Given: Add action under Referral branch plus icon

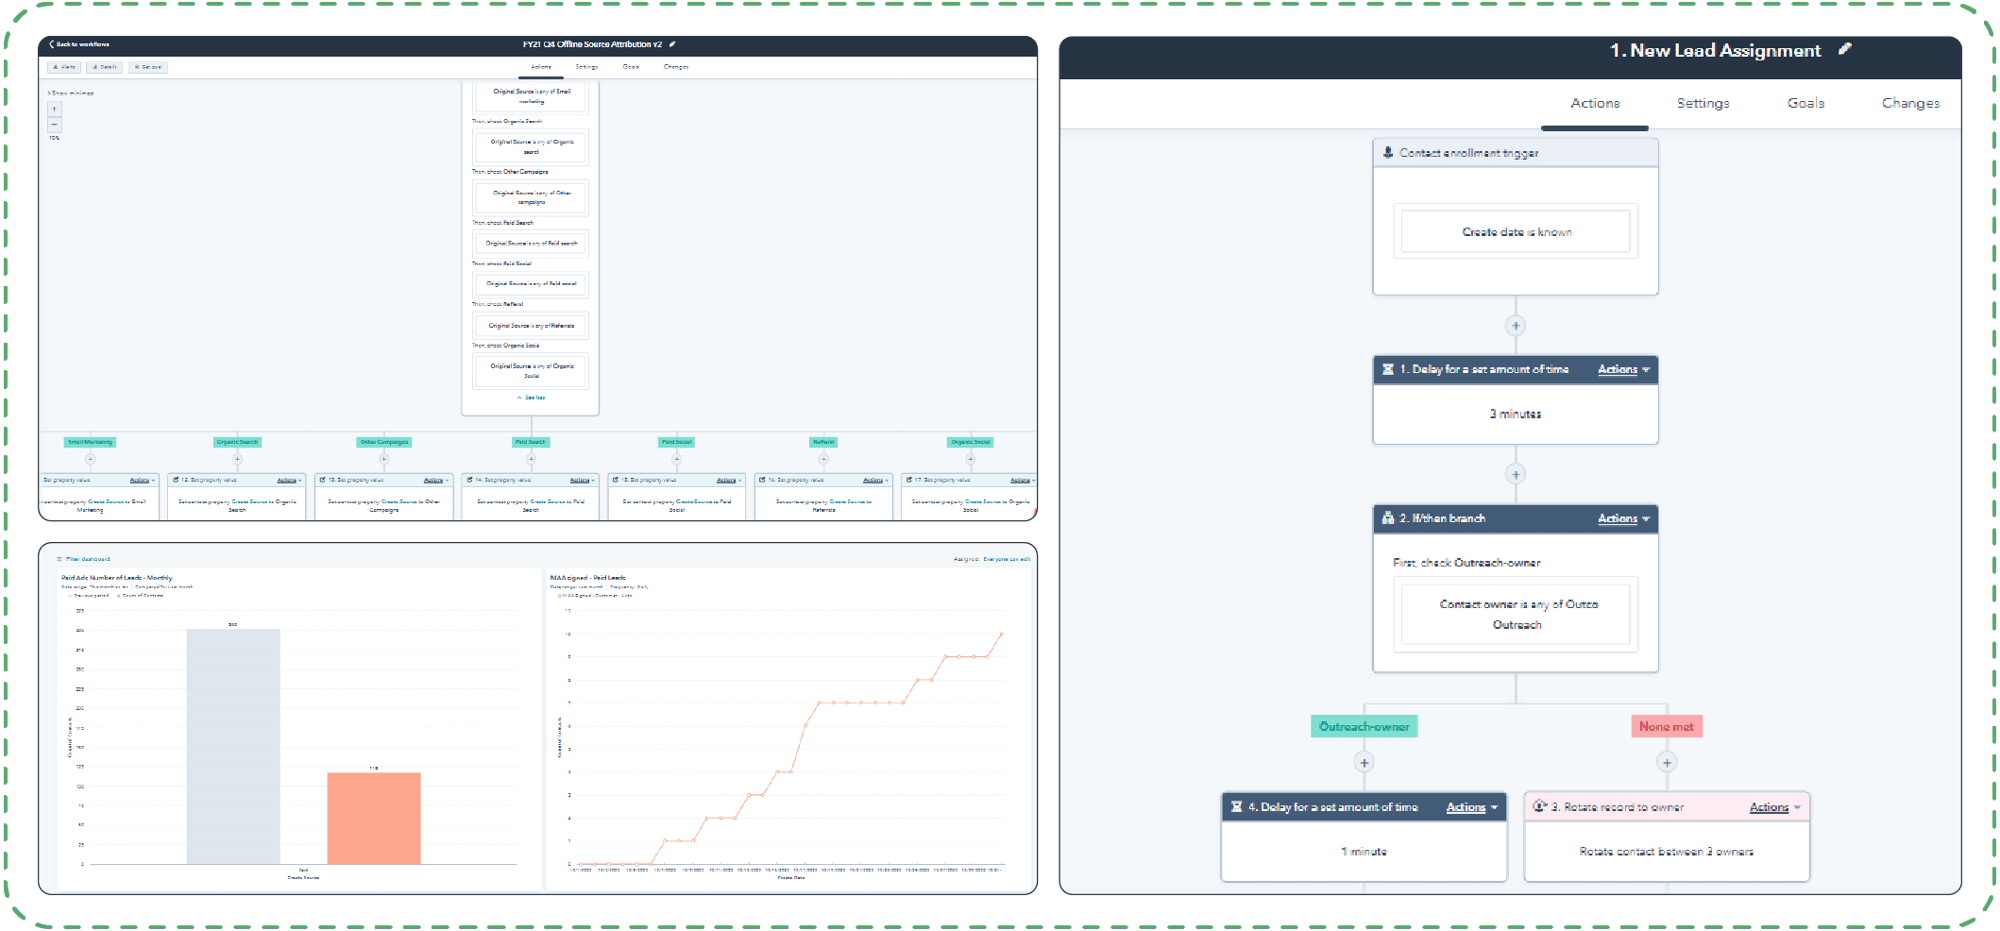Looking at the screenshot, I should tap(823, 460).
